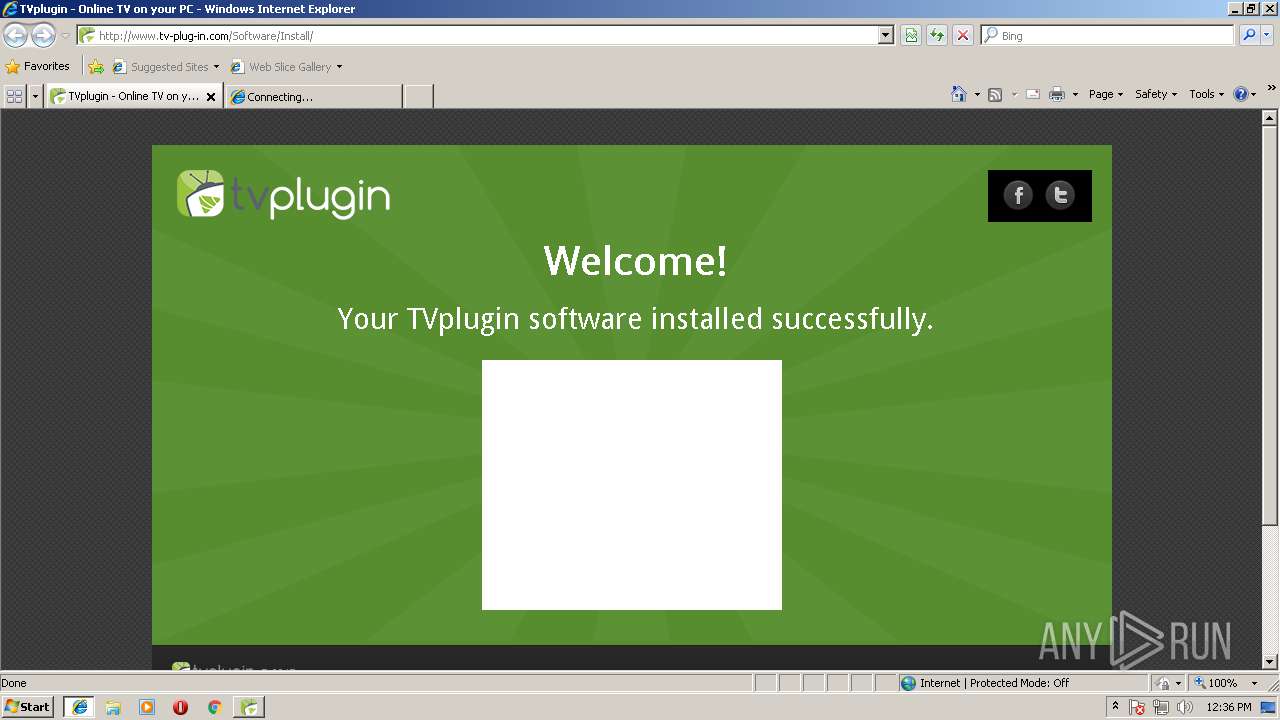Close the TVplugin tab with its X
Viewport: 1280px width, 720px height.
(x=211, y=97)
